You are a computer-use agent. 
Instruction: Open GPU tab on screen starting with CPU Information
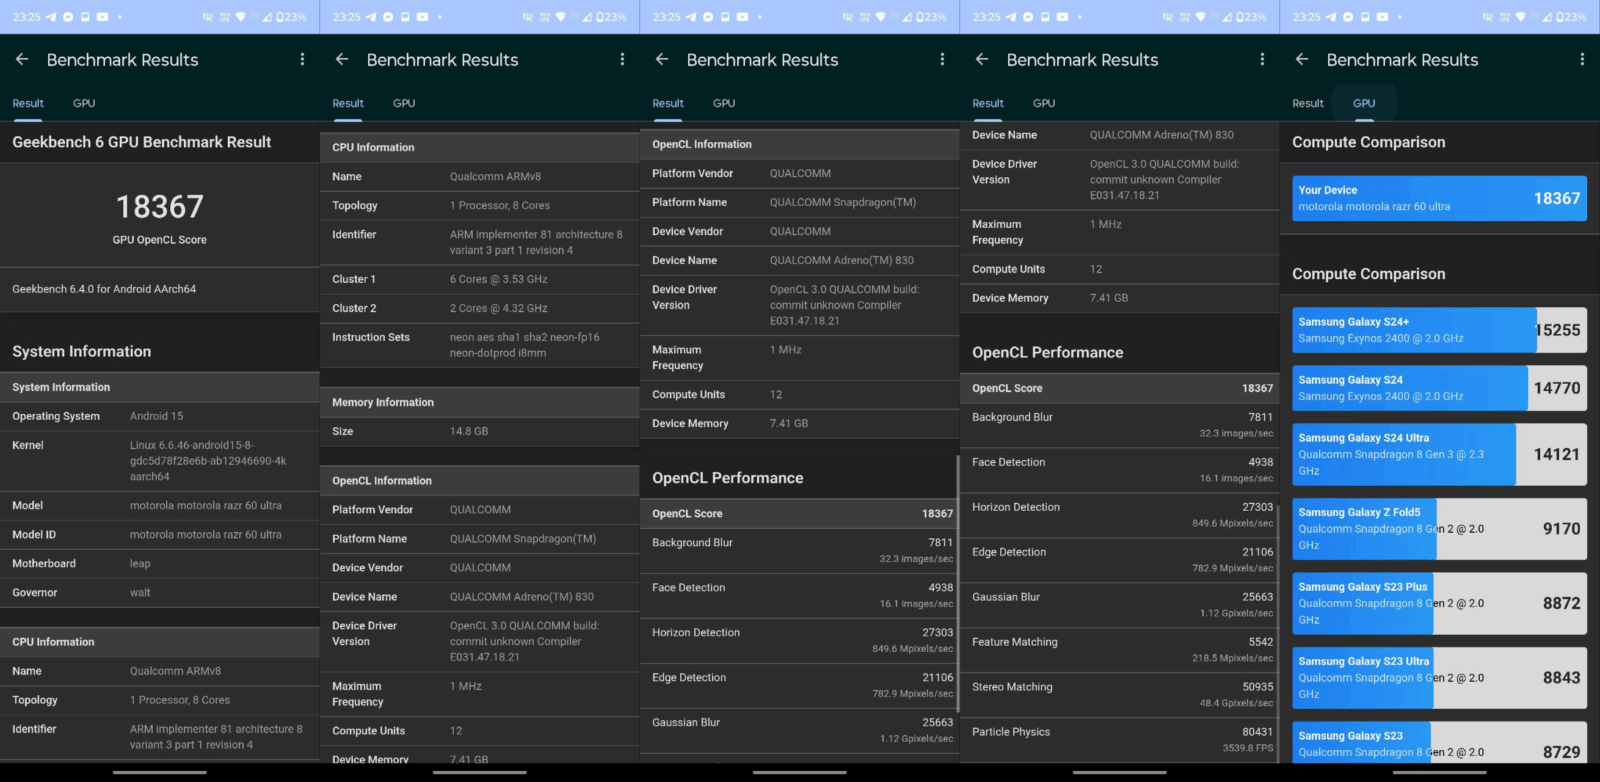[404, 103]
